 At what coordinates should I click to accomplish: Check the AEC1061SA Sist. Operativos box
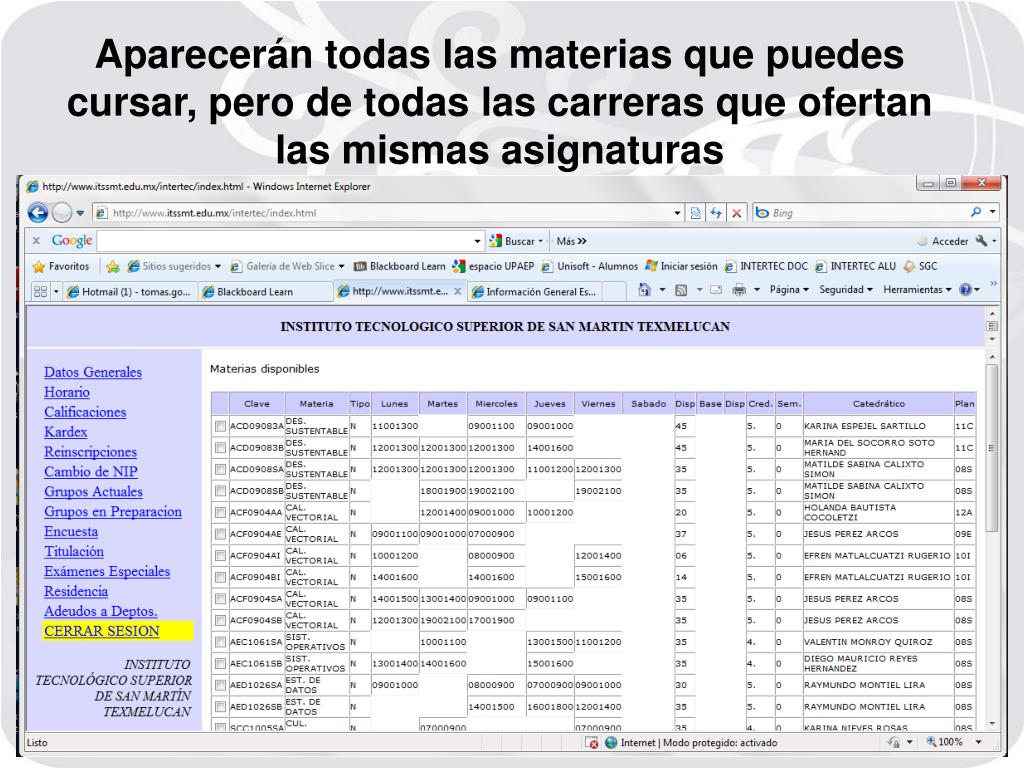pos(220,642)
